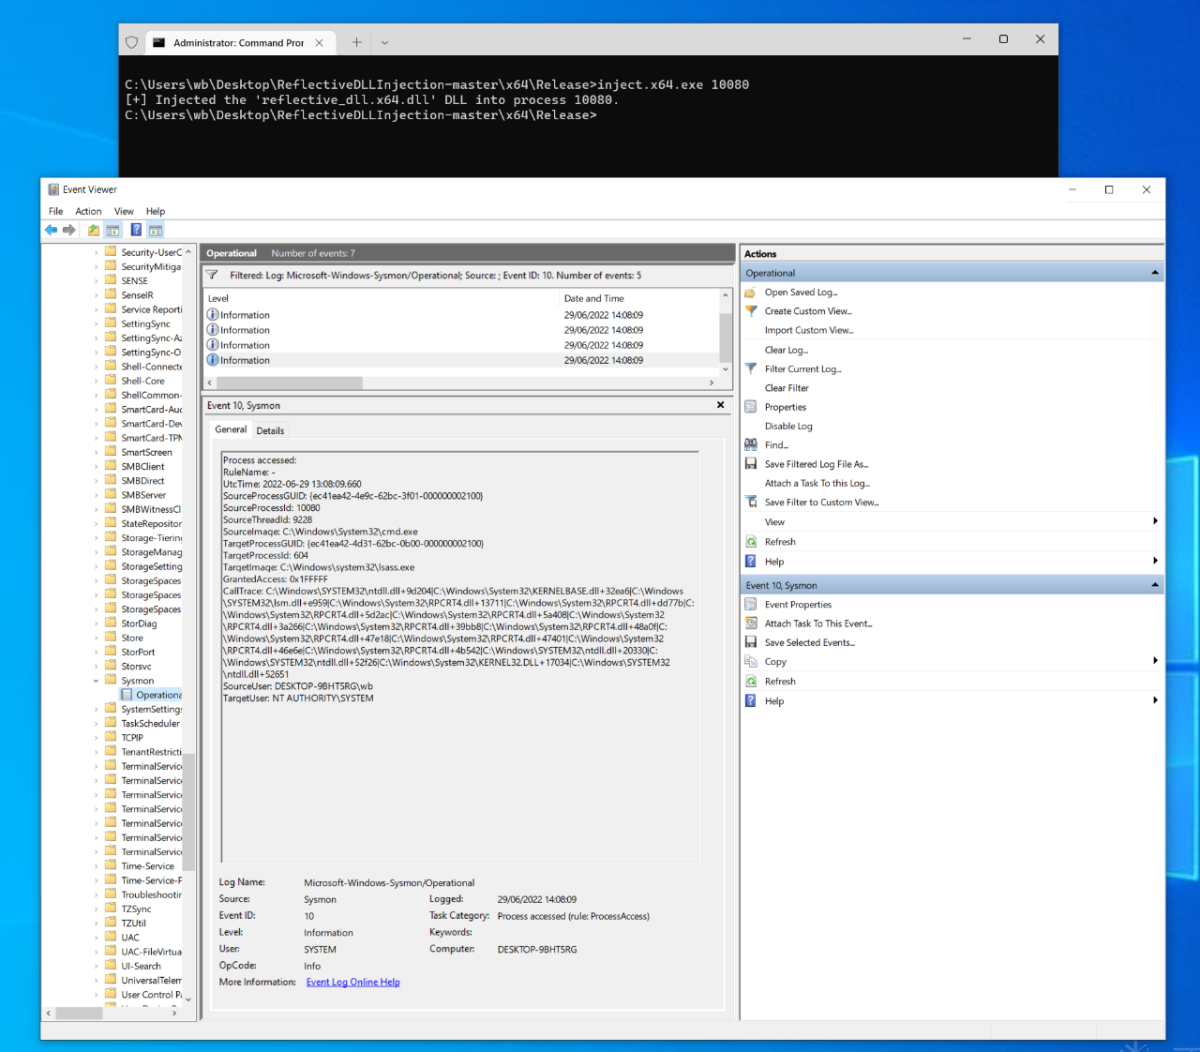
Task: Click the Filter Current Log funnel icon
Action: 751,369
